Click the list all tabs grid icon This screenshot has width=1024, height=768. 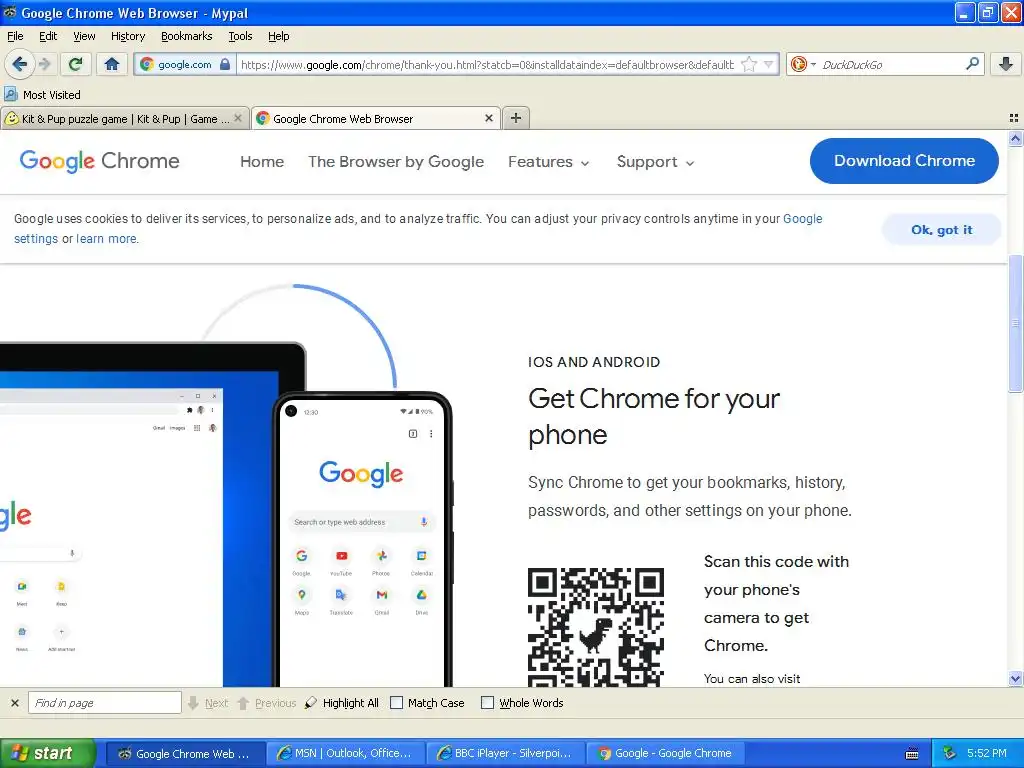(1014, 118)
